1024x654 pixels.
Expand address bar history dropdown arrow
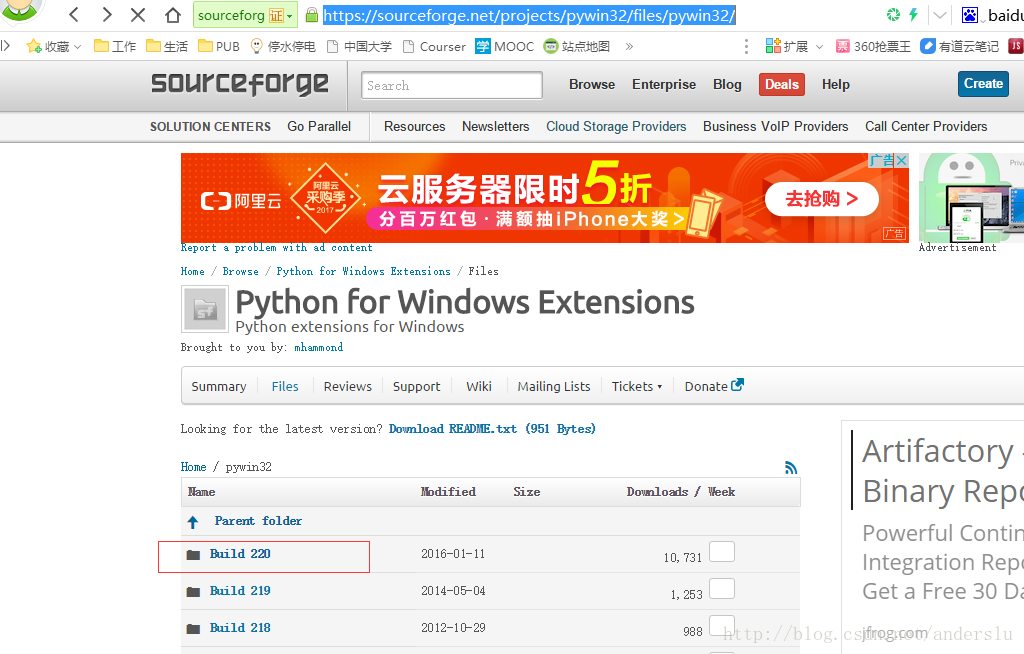pos(939,15)
